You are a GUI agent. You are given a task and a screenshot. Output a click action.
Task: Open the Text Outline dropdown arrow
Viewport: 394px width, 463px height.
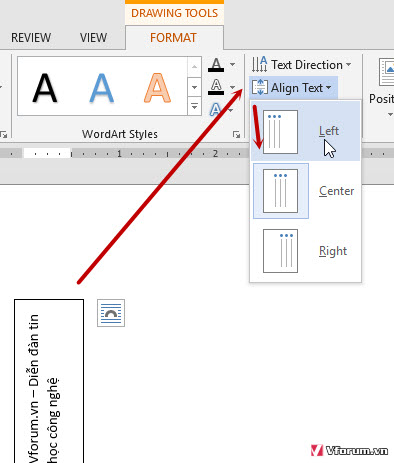(233, 87)
